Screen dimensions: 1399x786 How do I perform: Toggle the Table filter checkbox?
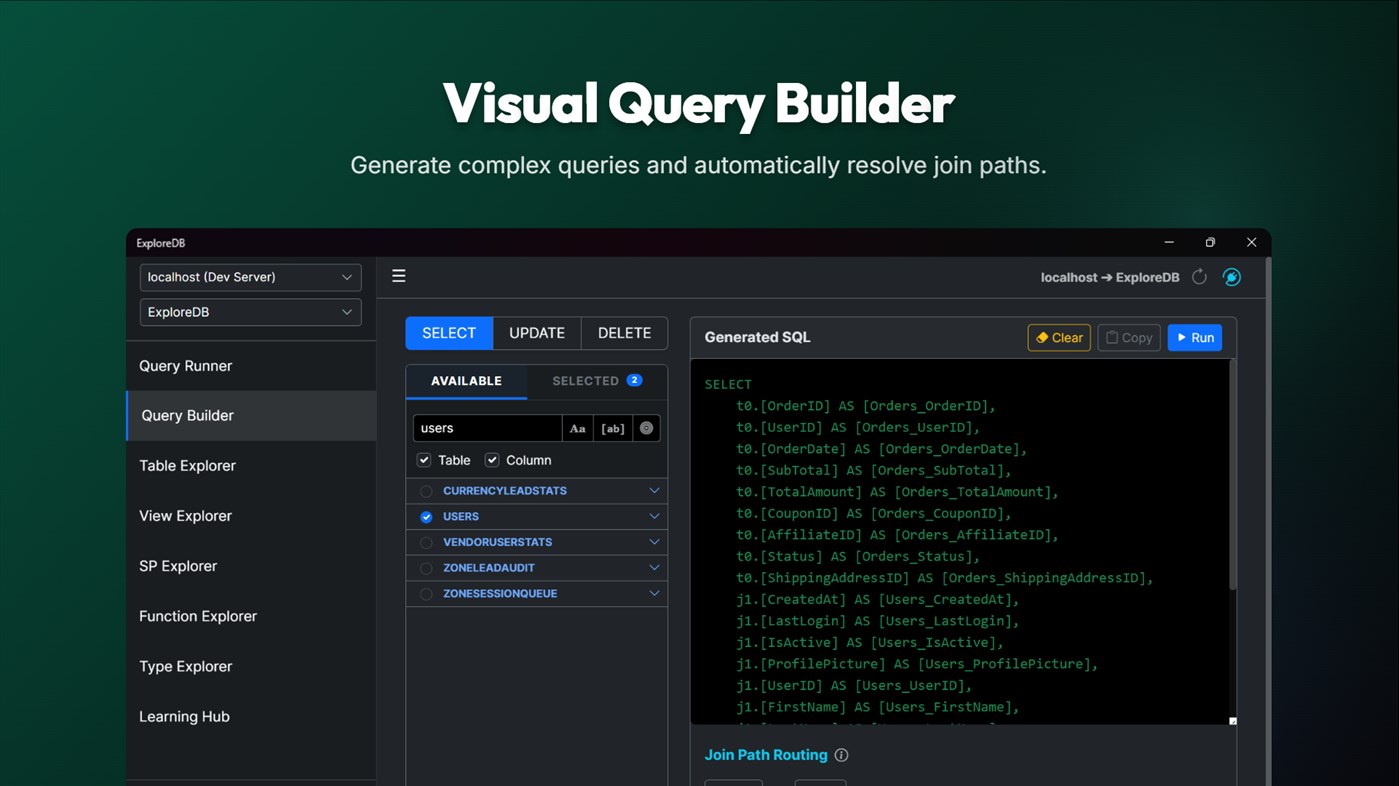[424, 460]
